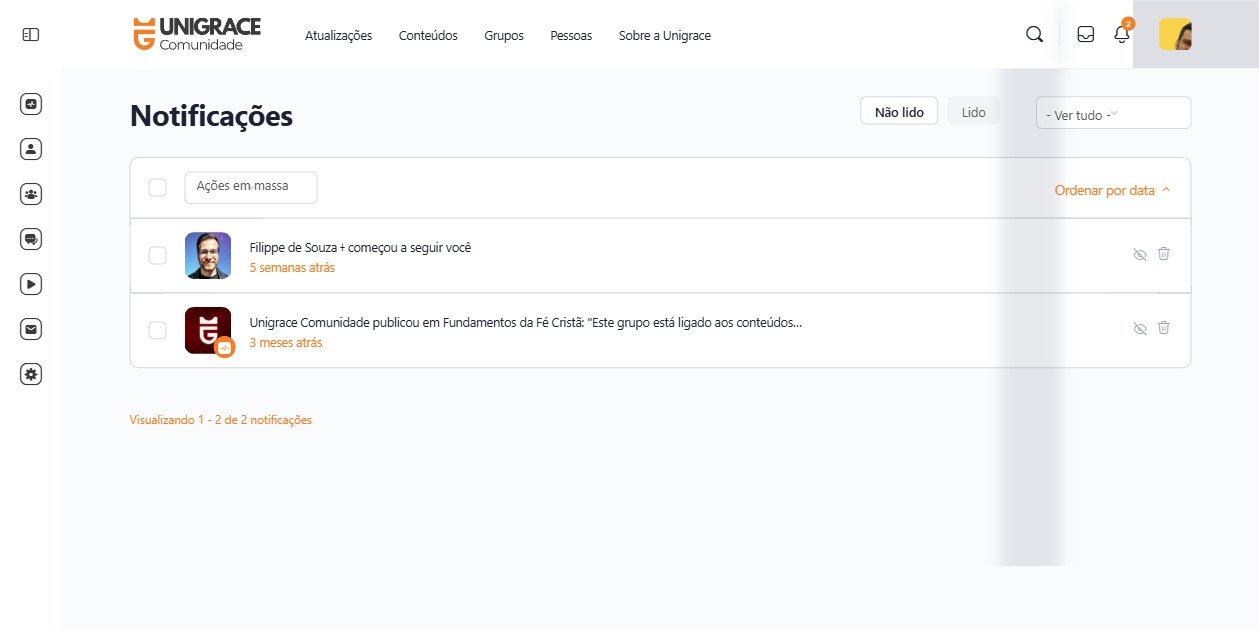Click the single-person profile icon in the sidebar
1259x629 pixels.
click(x=31, y=149)
